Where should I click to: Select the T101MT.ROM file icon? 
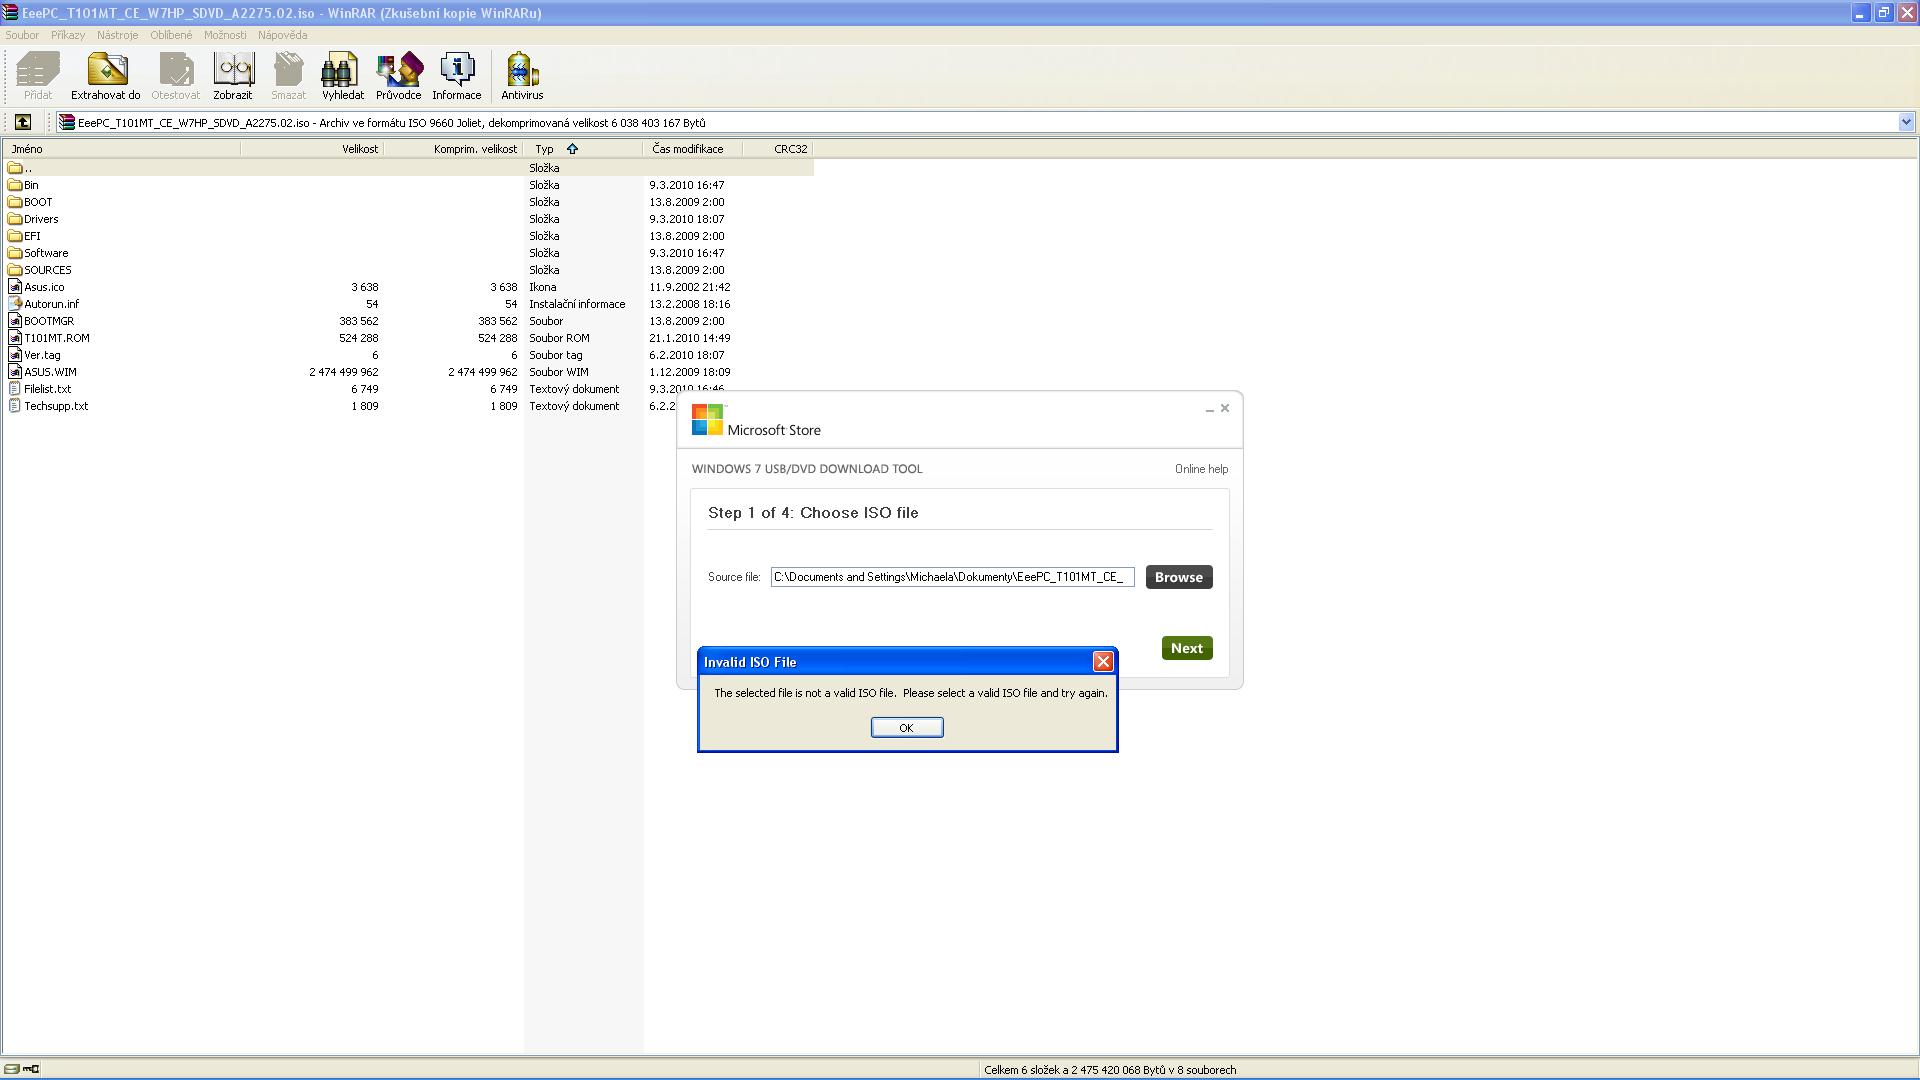click(x=15, y=338)
